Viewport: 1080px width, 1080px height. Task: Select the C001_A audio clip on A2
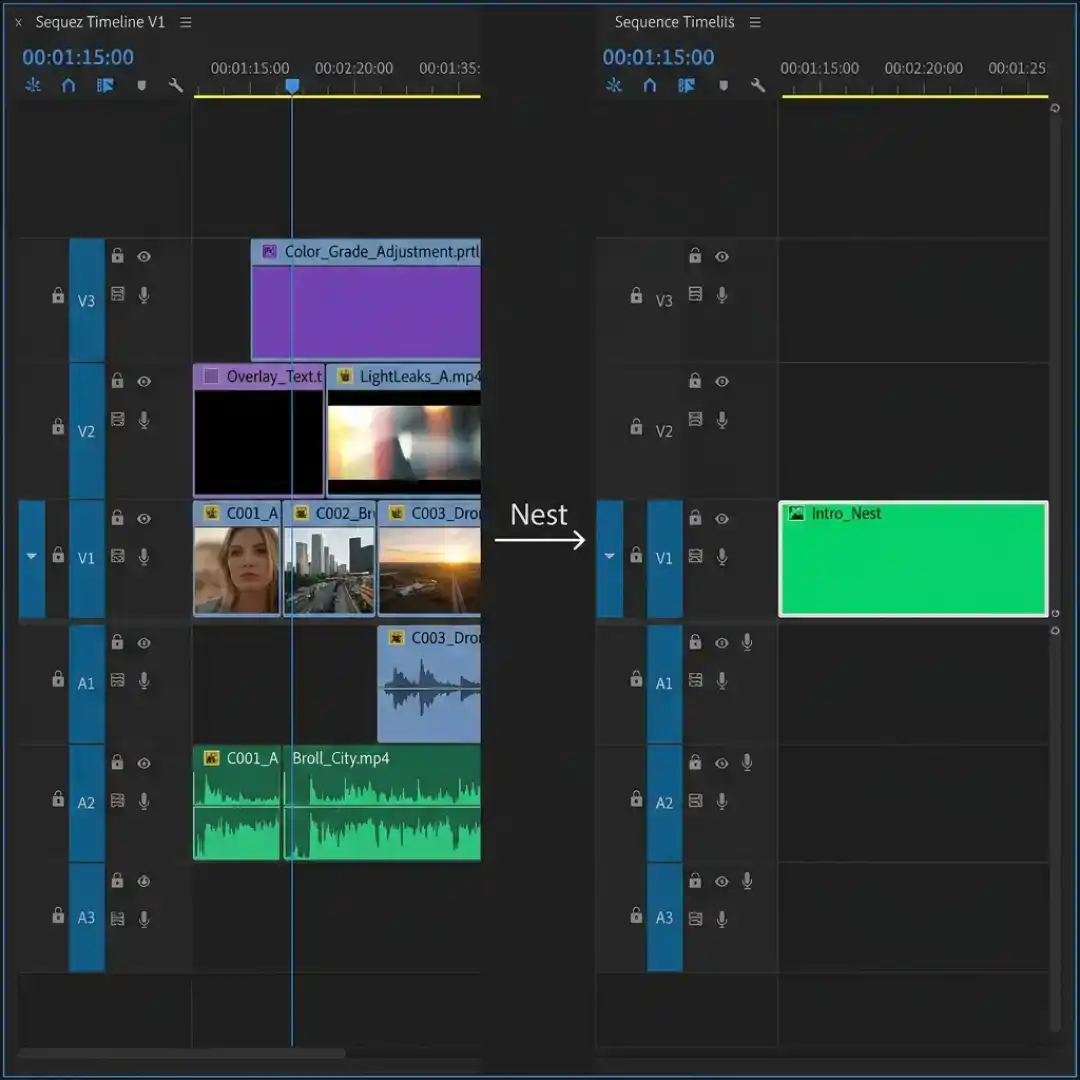237,802
